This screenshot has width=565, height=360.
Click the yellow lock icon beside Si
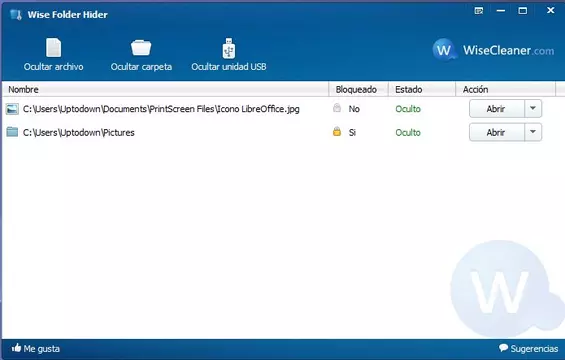tap(337, 132)
